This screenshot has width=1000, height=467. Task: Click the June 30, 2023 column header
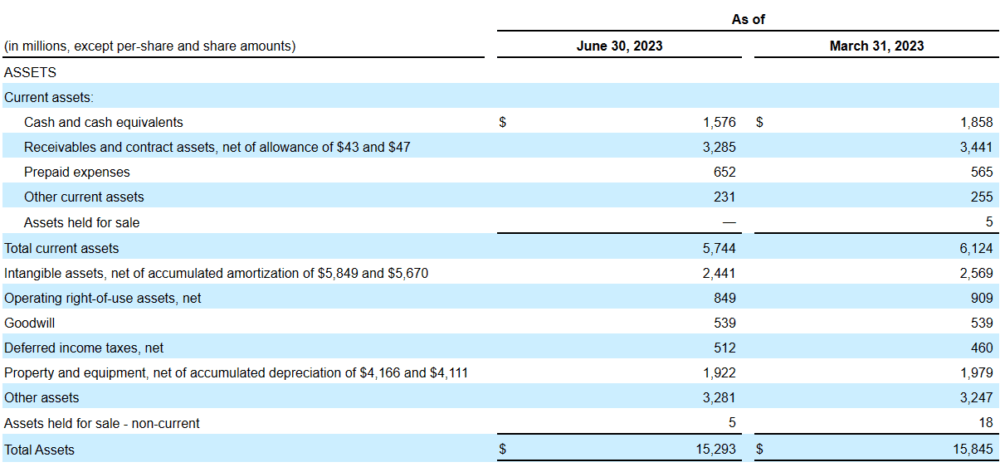[x=619, y=46]
